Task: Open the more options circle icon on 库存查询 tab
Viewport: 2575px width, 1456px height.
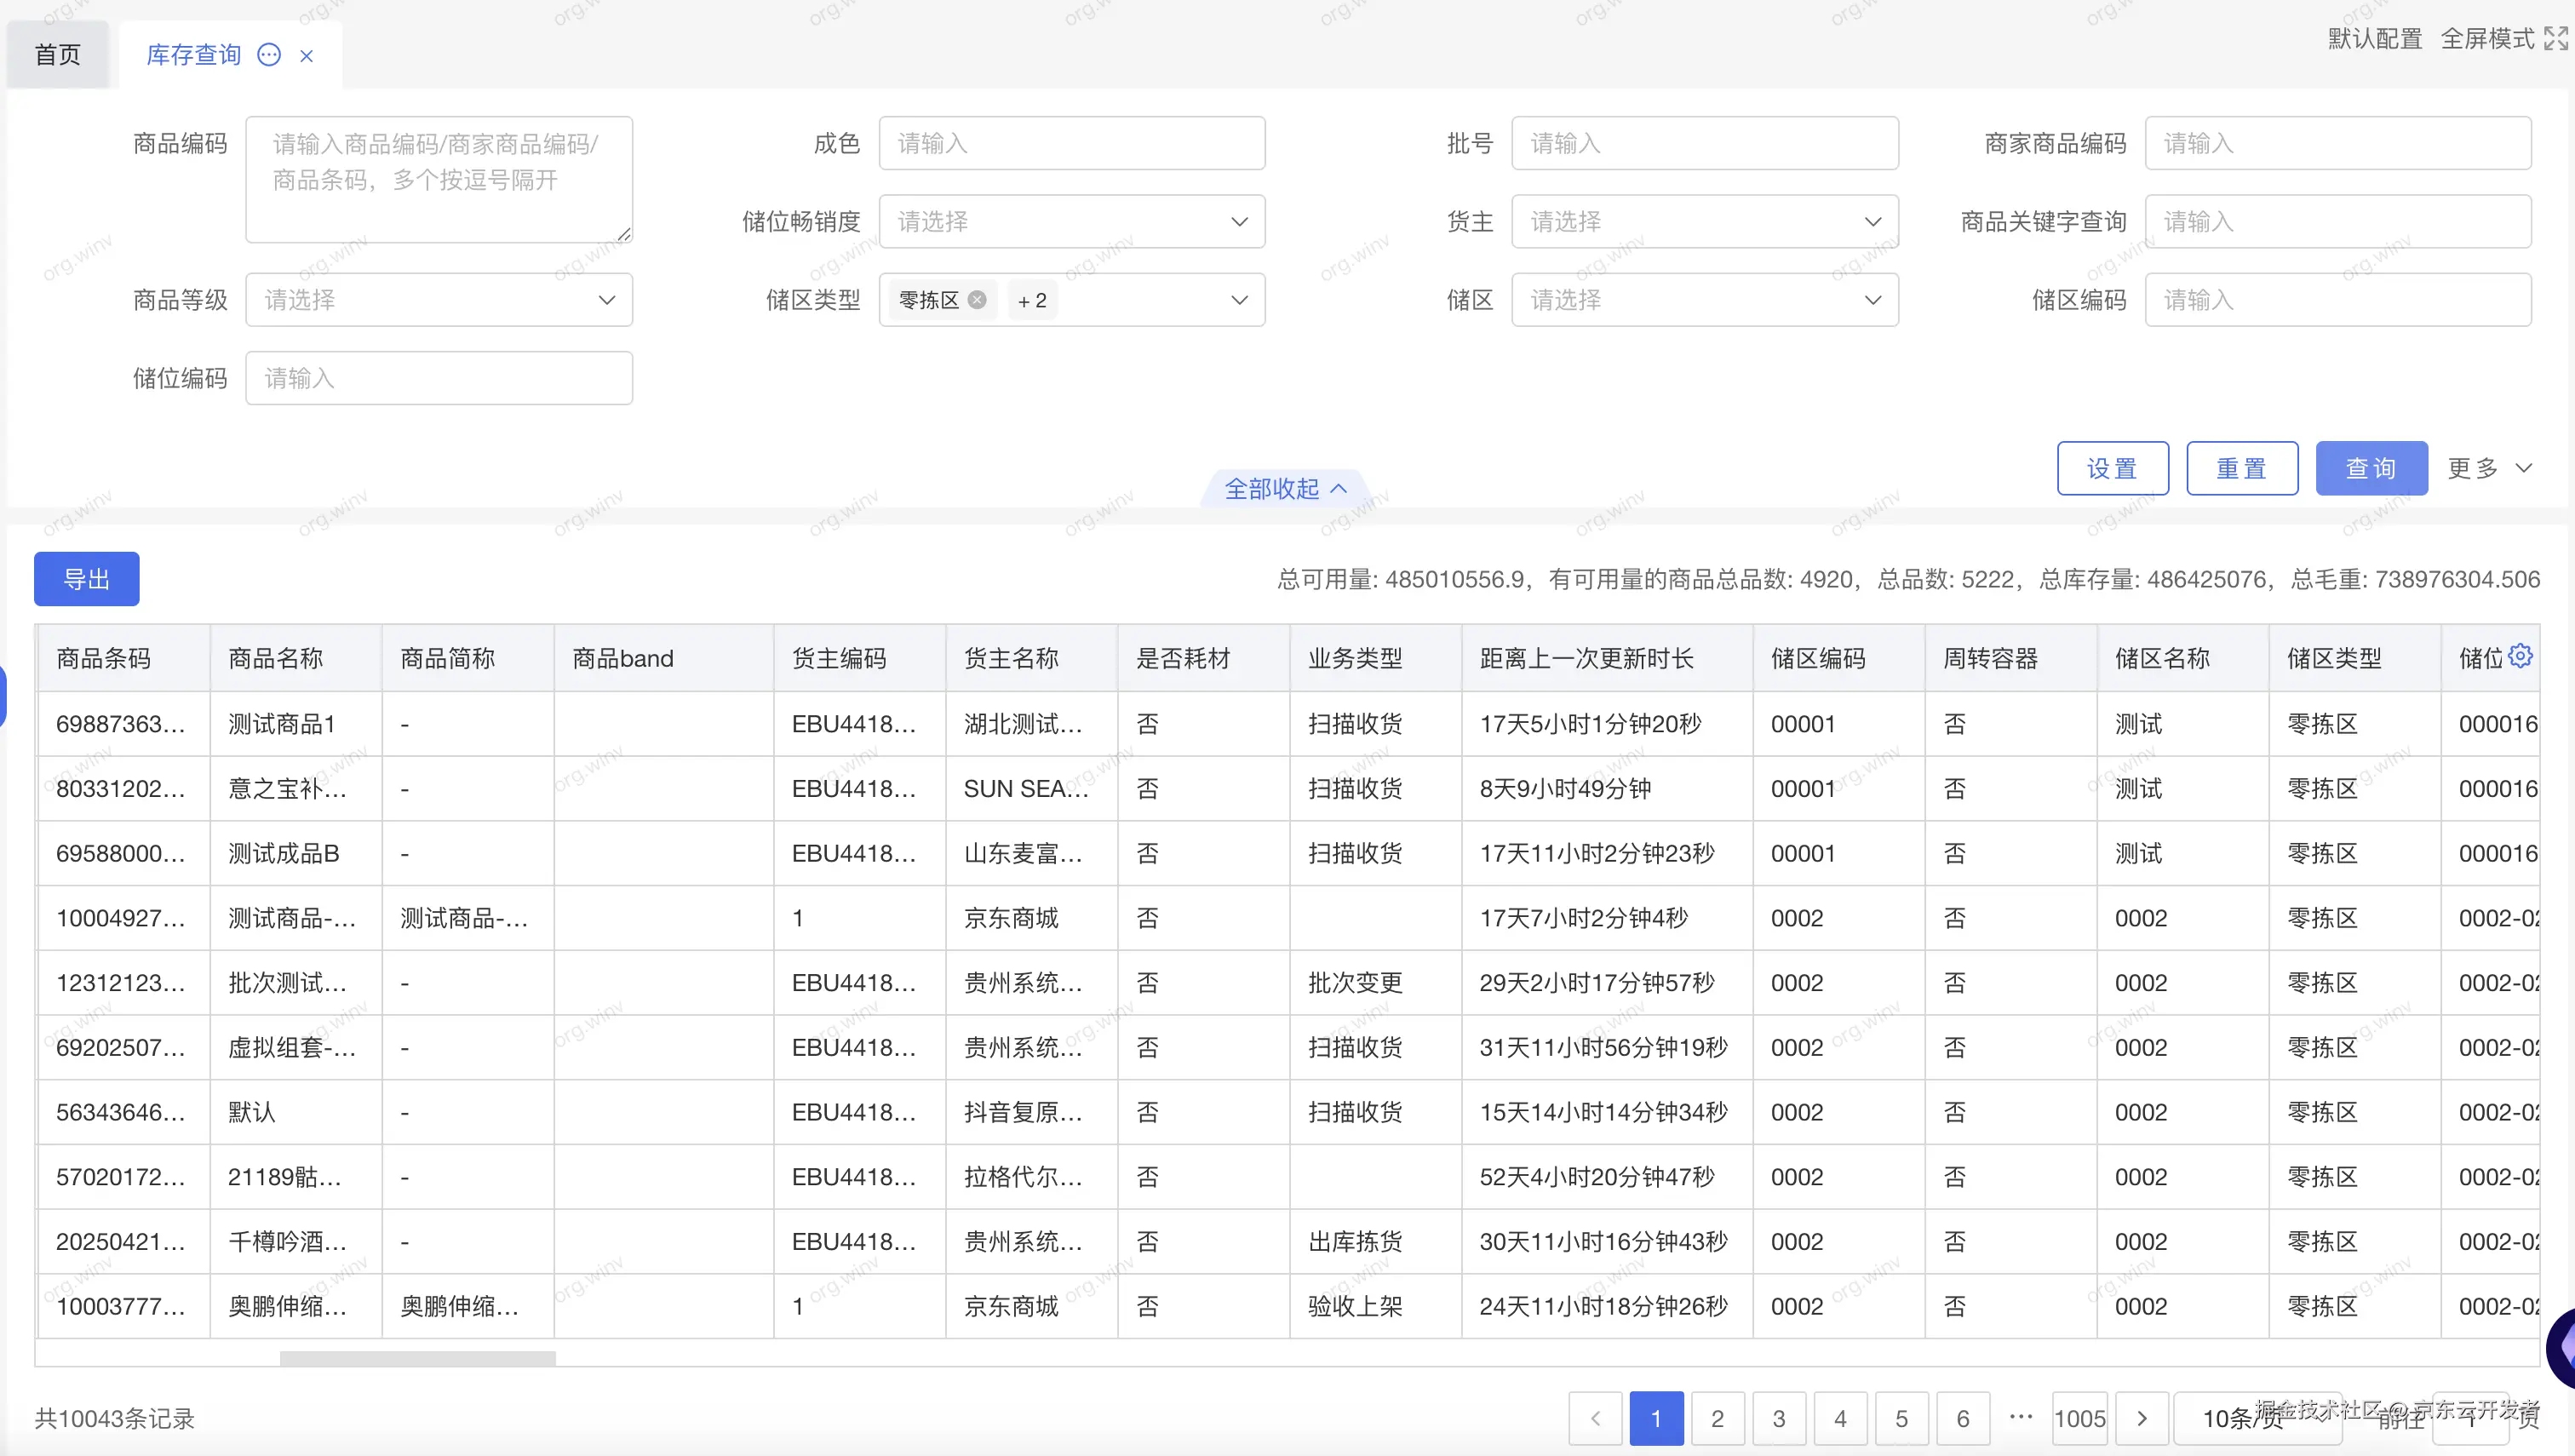Action: [269, 55]
